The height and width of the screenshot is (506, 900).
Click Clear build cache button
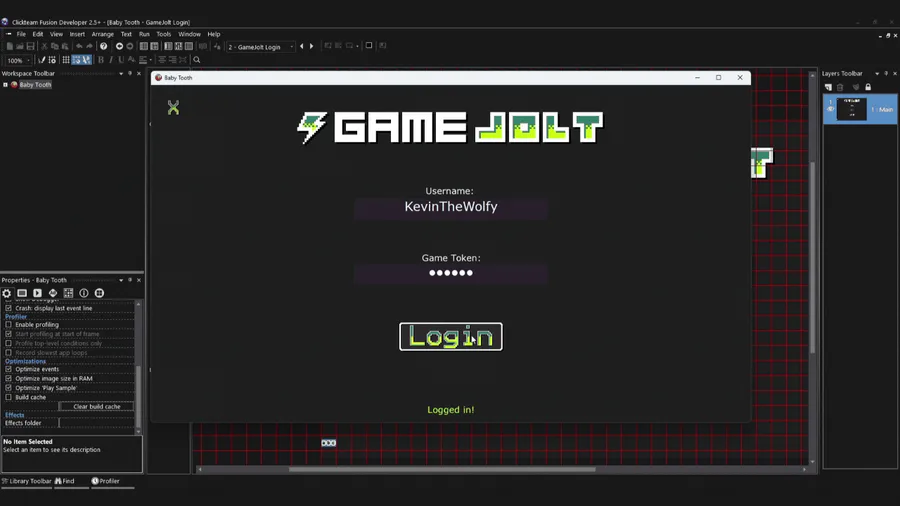(96, 406)
